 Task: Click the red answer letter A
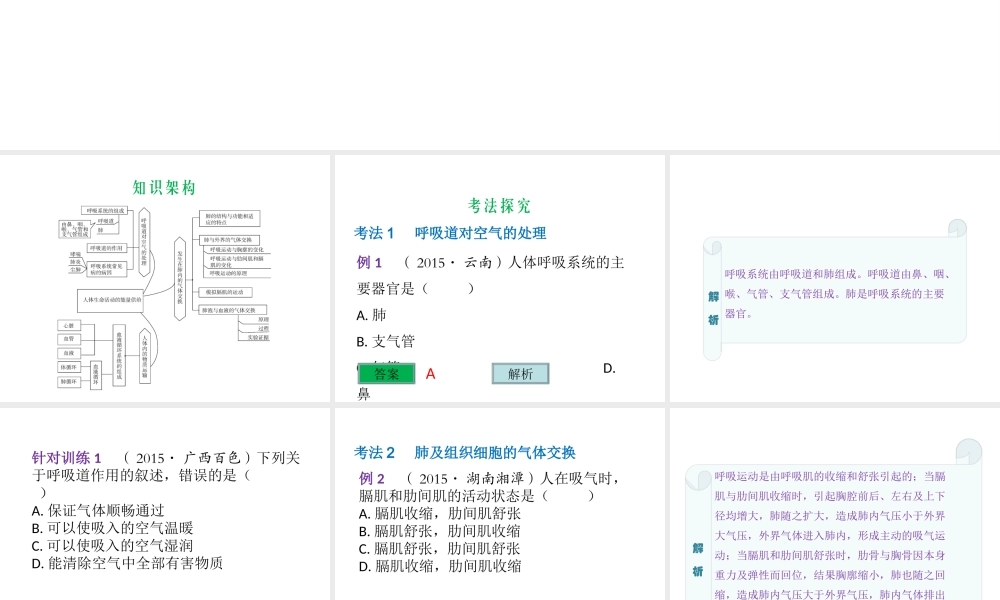tap(430, 374)
